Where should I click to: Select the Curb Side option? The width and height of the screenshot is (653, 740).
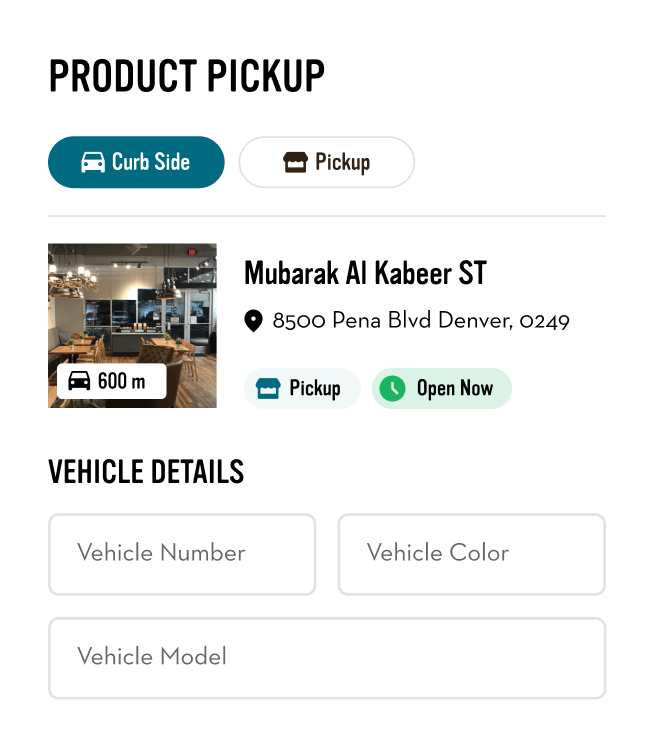[x=136, y=162]
